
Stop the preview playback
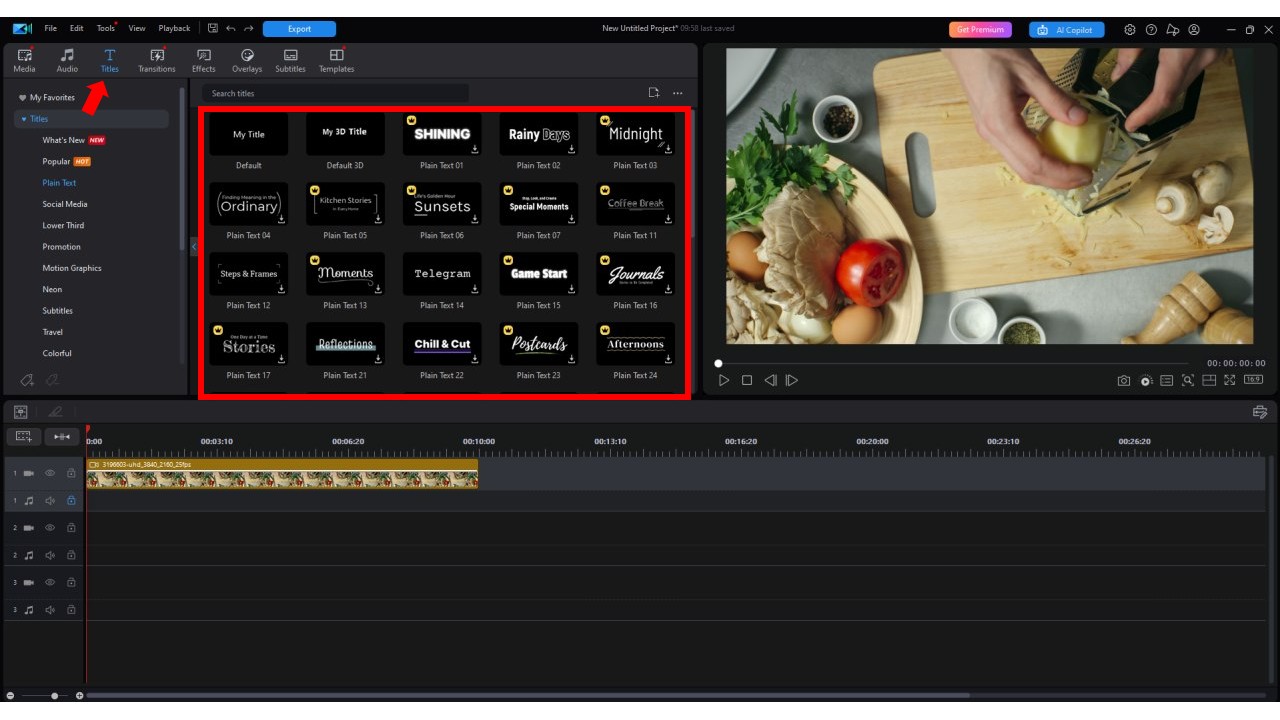[747, 380]
